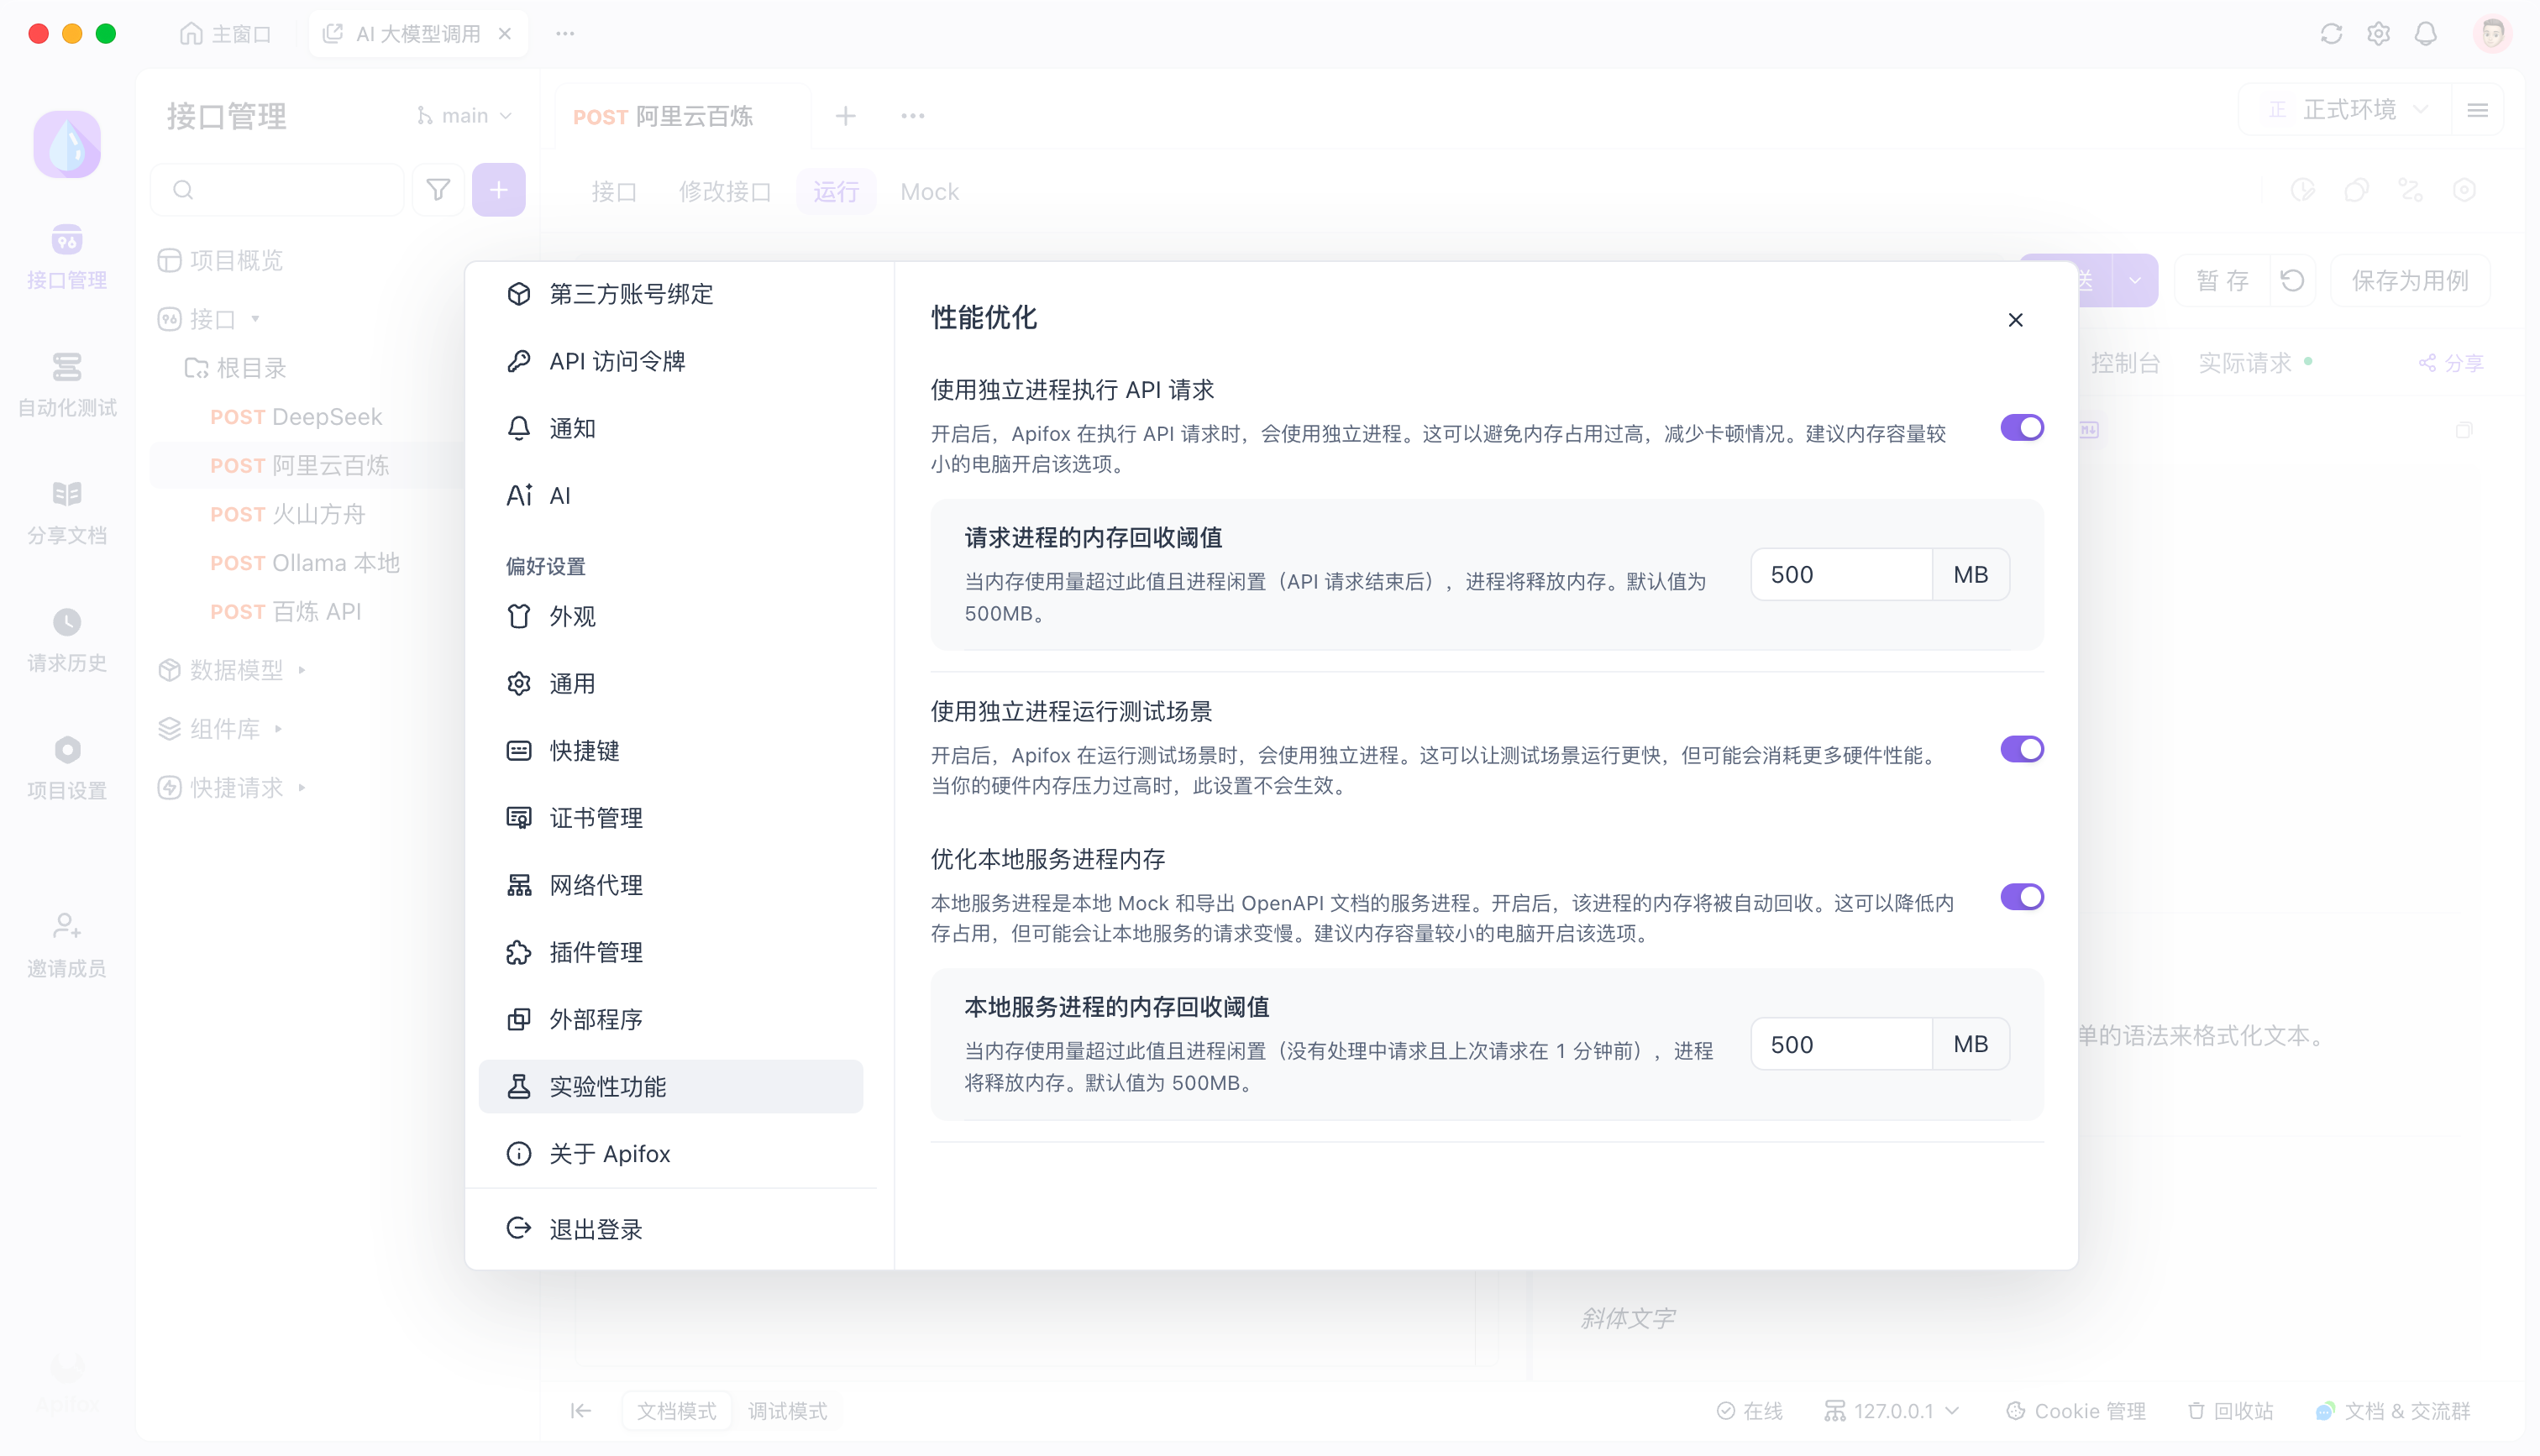Viewport: 2540px width, 1456px height.
Task: Open 网络代理 settings
Action: coord(670,885)
